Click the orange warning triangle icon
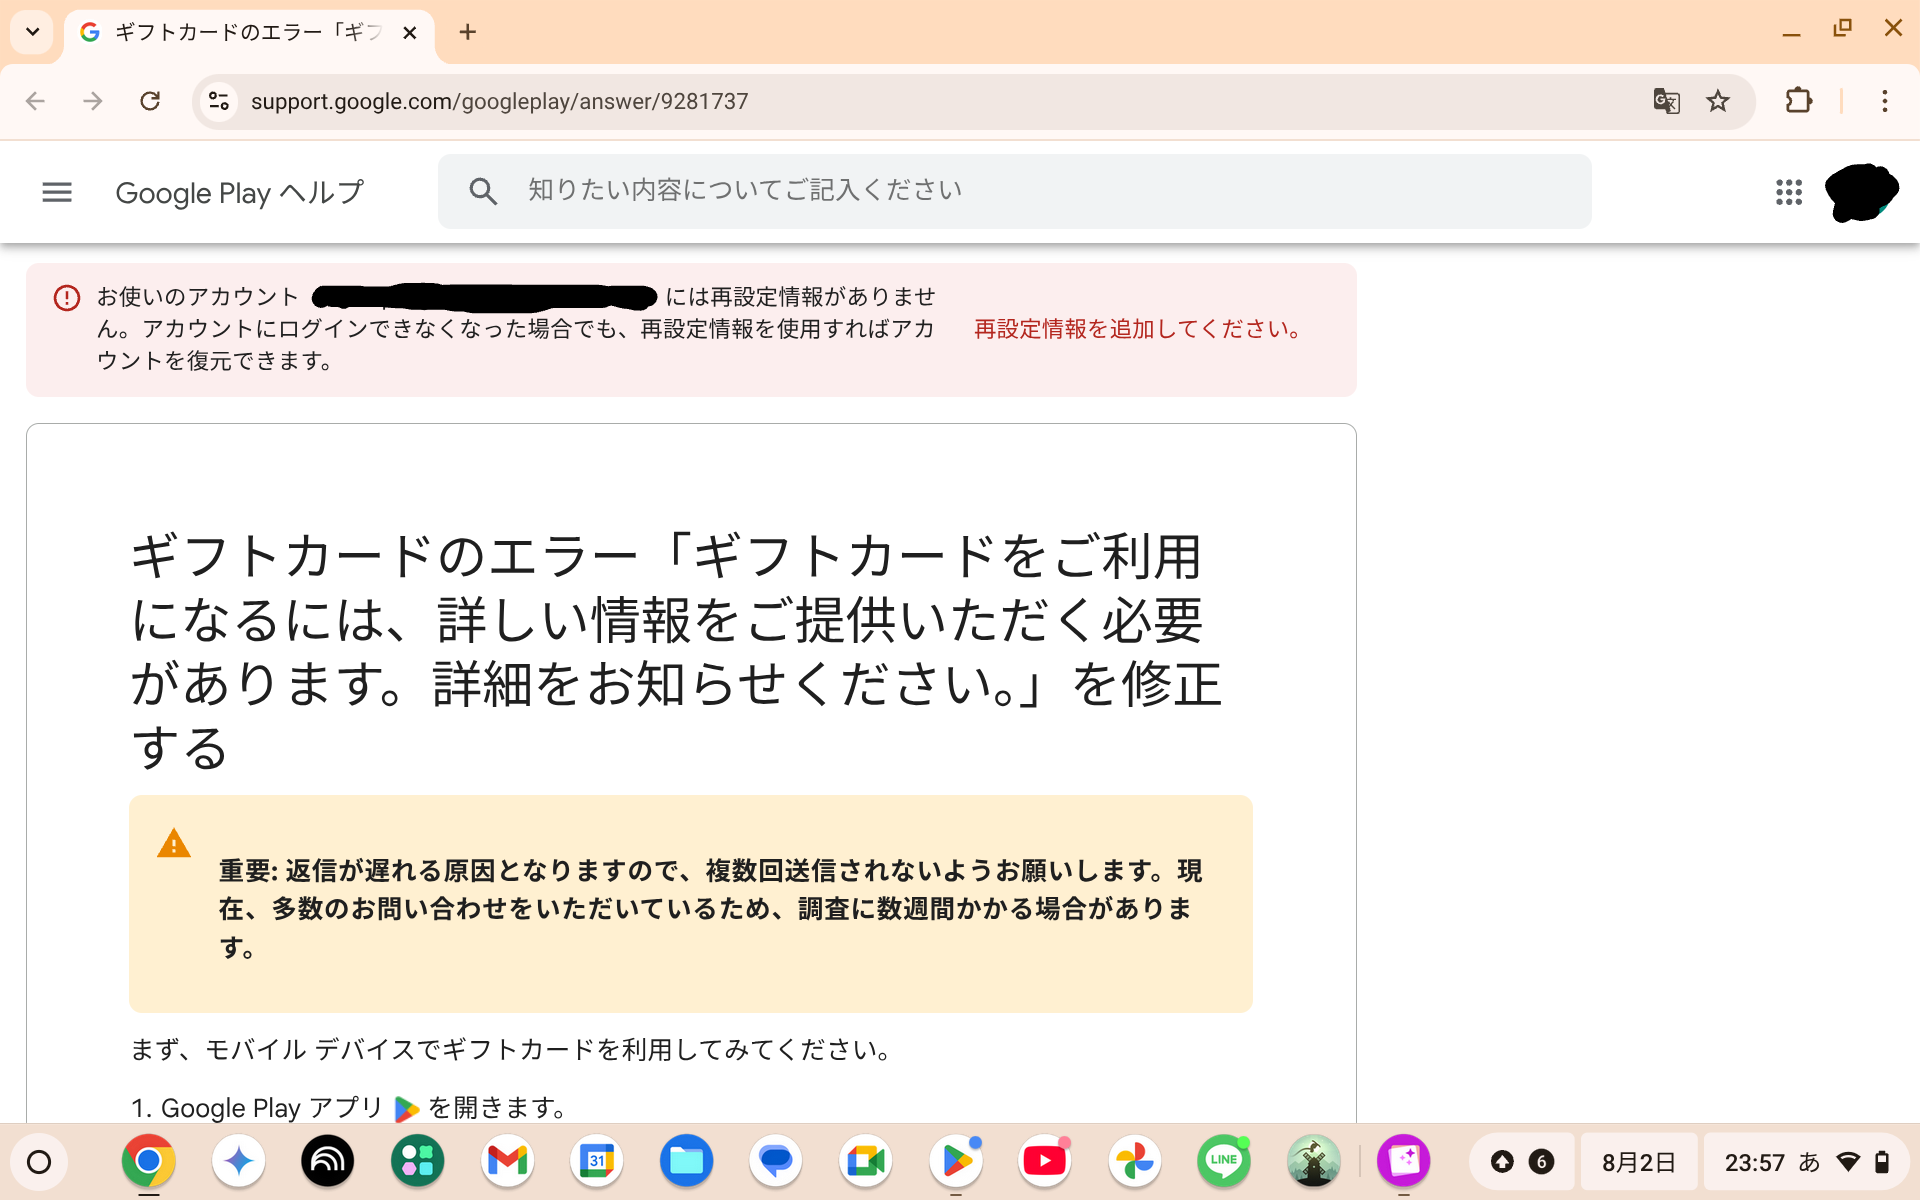The image size is (1920, 1200). tap(174, 843)
